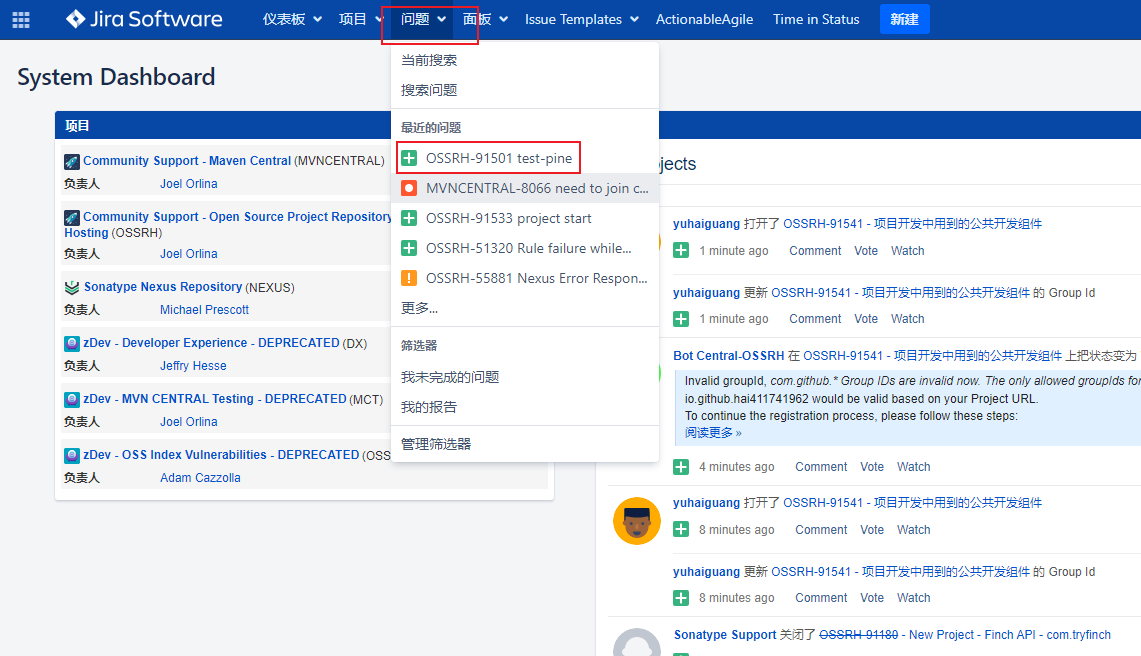This screenshot has width=1141, height=656.
Task: Click Sonatype Support user link
Action: (x=725, y=635)
